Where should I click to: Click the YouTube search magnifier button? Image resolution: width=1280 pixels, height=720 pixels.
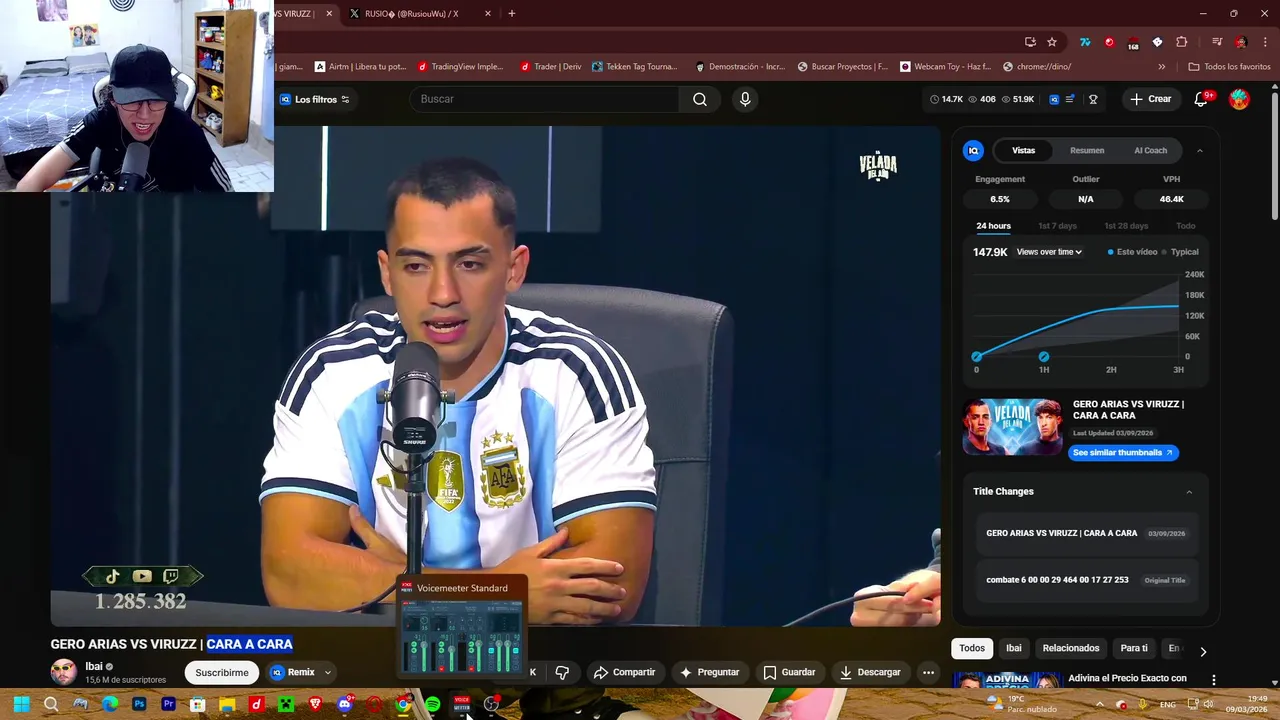700,99
